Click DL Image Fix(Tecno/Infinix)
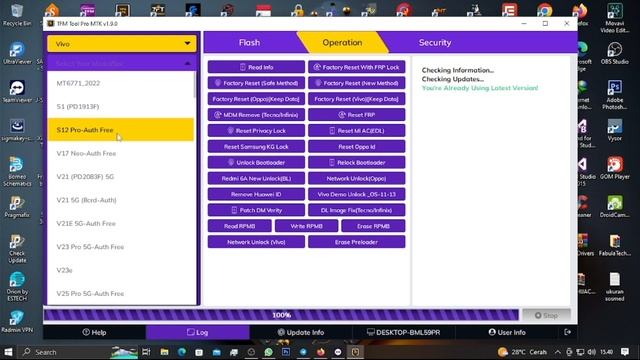 coord(357,210)
